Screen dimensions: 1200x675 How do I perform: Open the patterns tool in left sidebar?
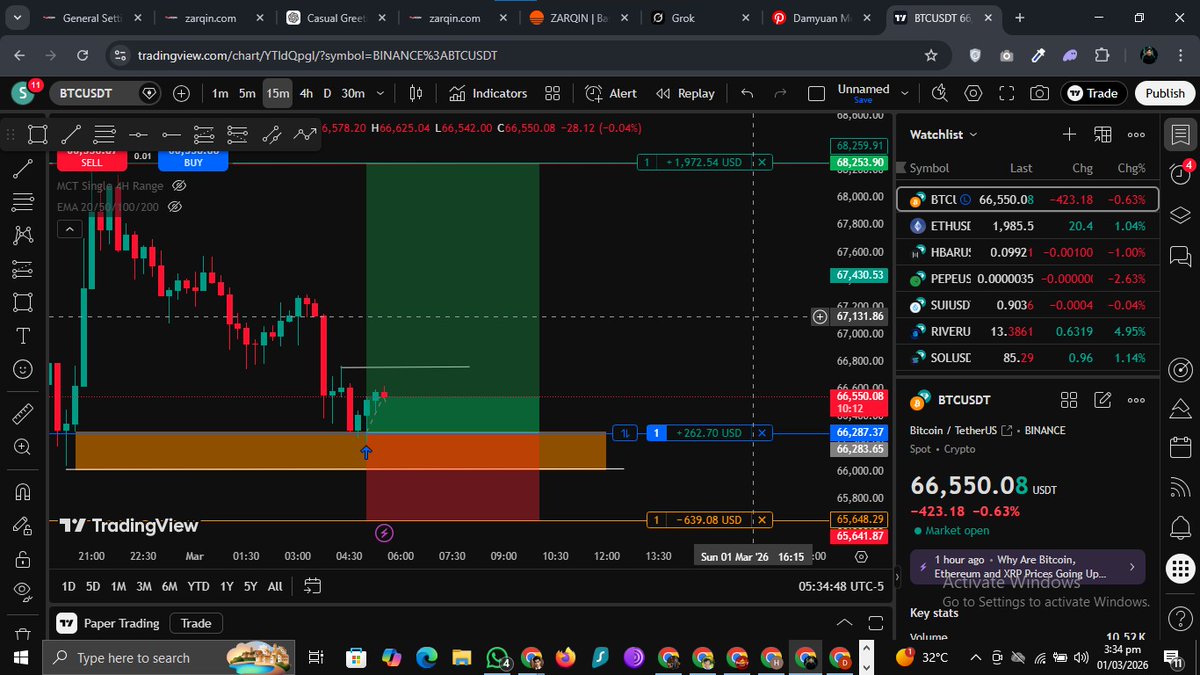(x=23, y=235)
